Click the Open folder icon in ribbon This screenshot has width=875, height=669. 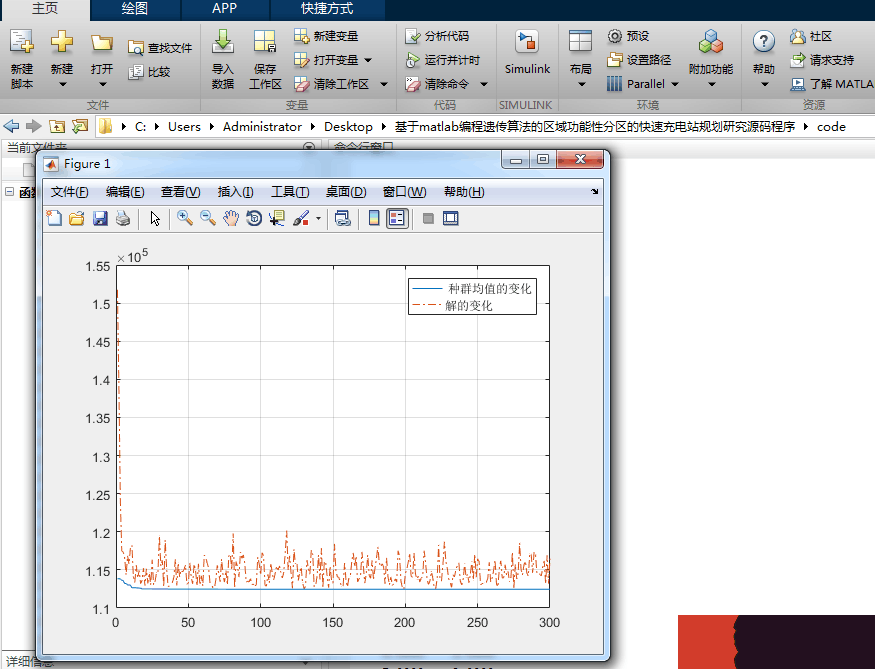coord(102,43)
